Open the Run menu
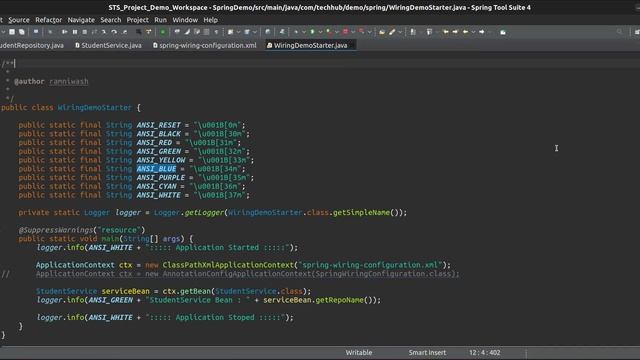This screenshot has height=360, width=640. (x=160, y=20)
